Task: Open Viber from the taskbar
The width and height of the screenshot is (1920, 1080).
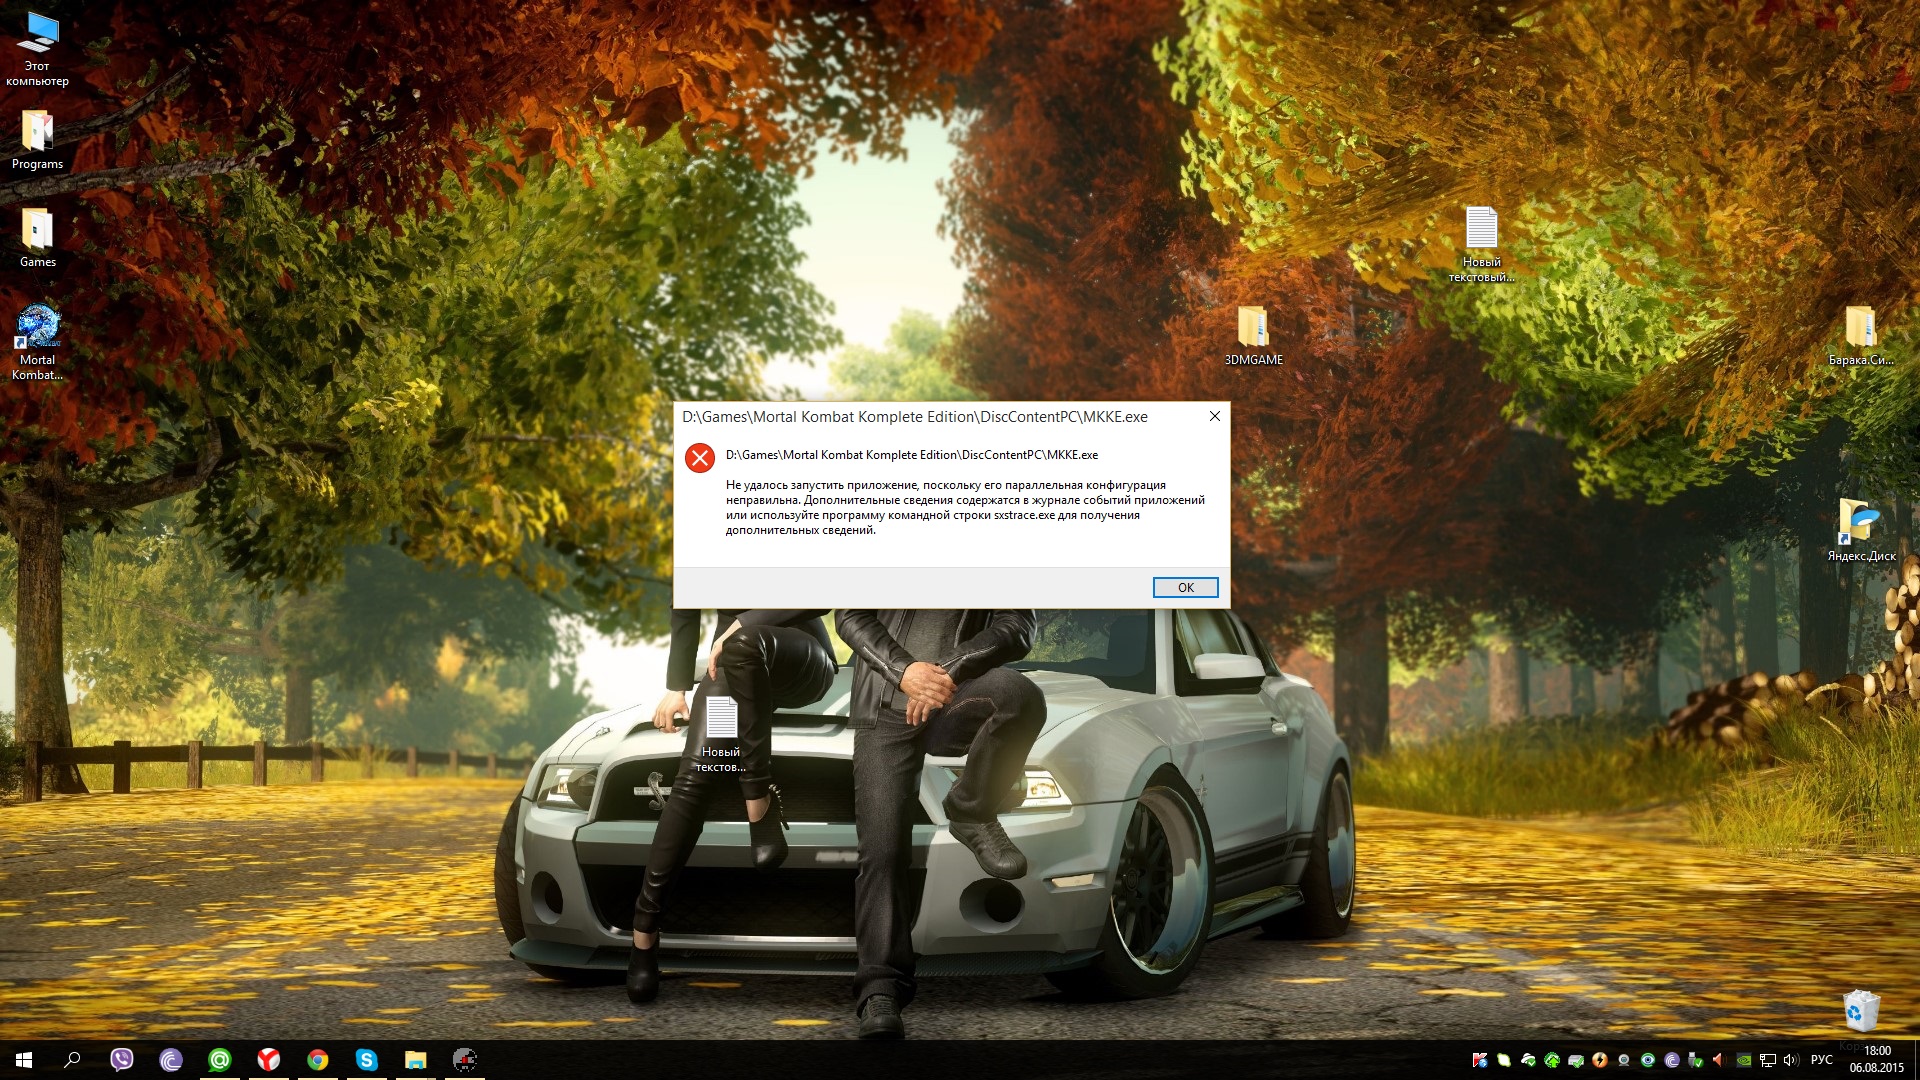Action: click(121, 1060)
